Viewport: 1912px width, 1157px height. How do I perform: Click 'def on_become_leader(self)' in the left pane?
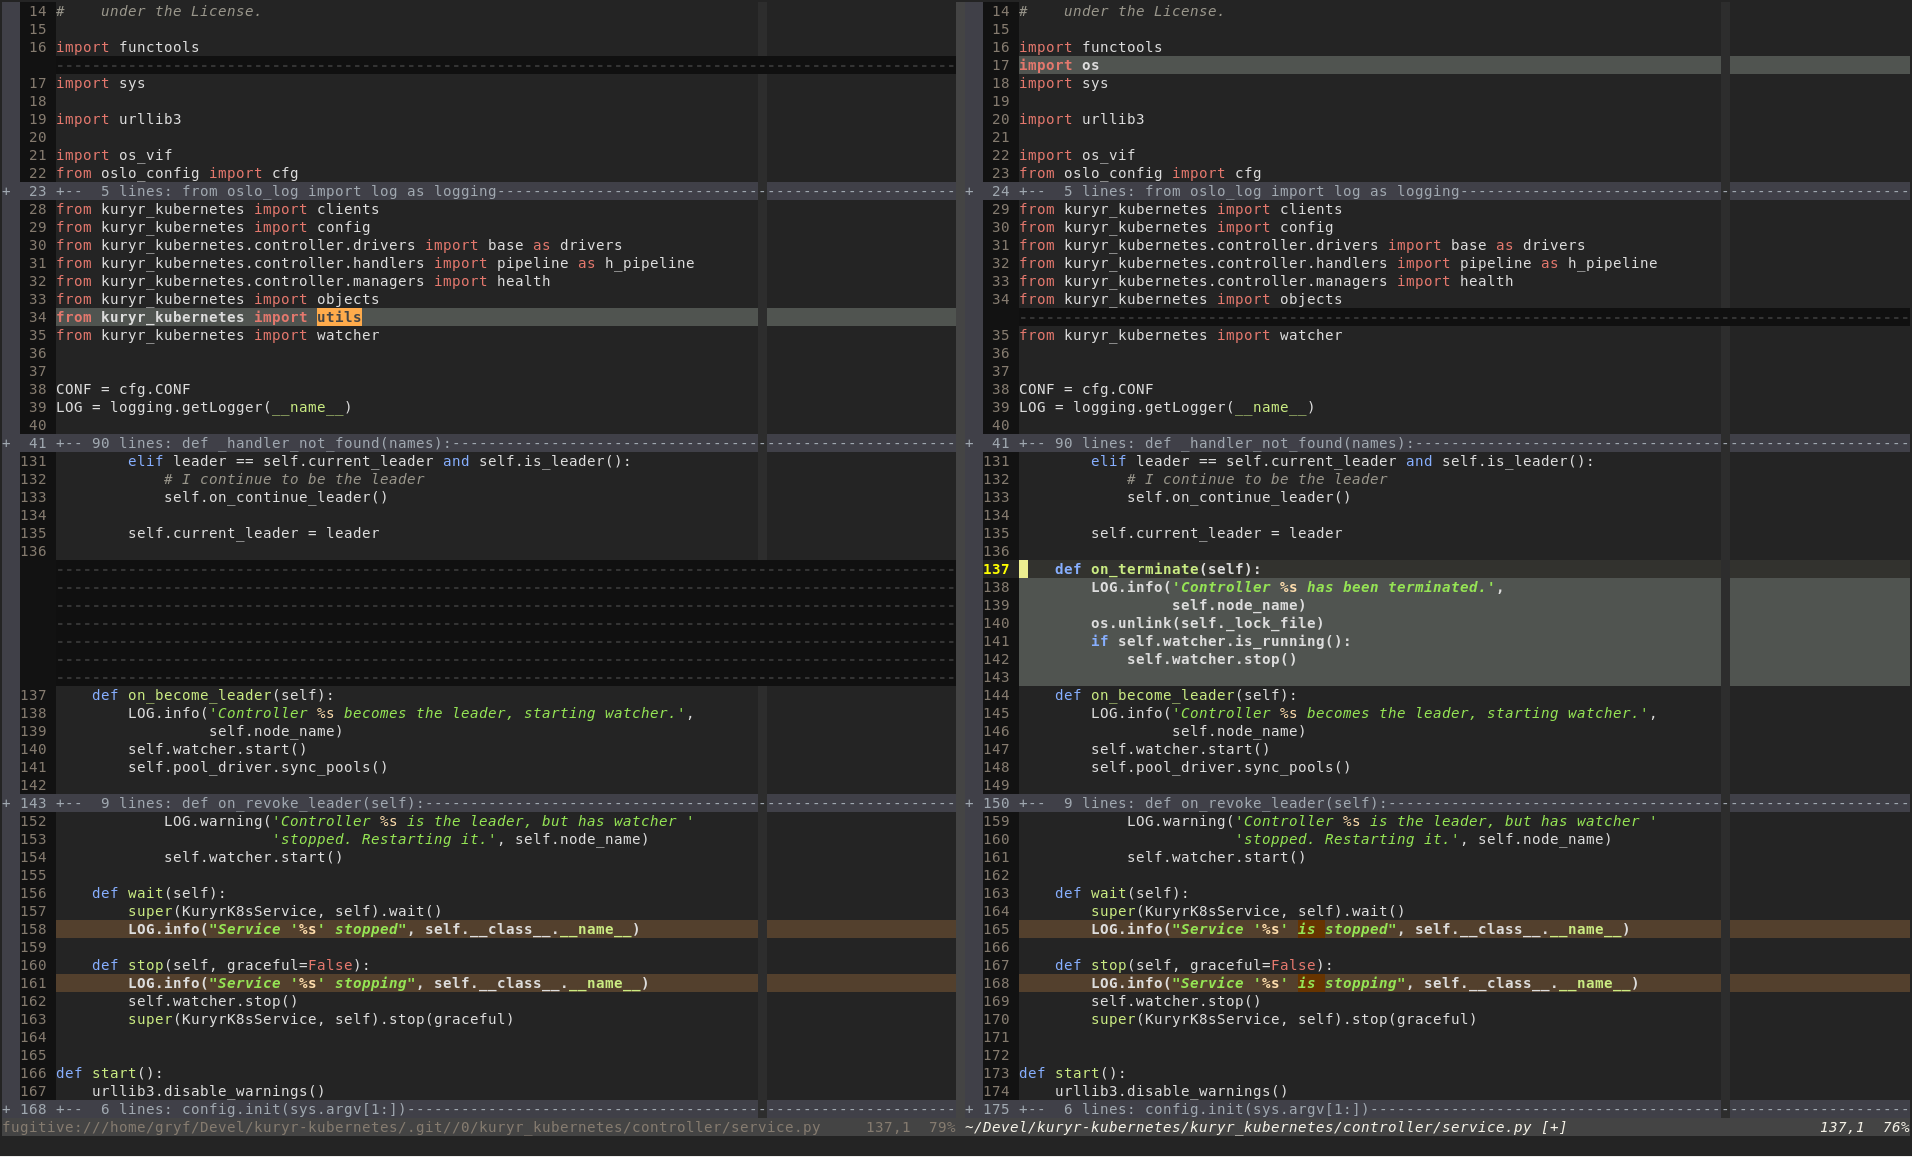point(212,695)
